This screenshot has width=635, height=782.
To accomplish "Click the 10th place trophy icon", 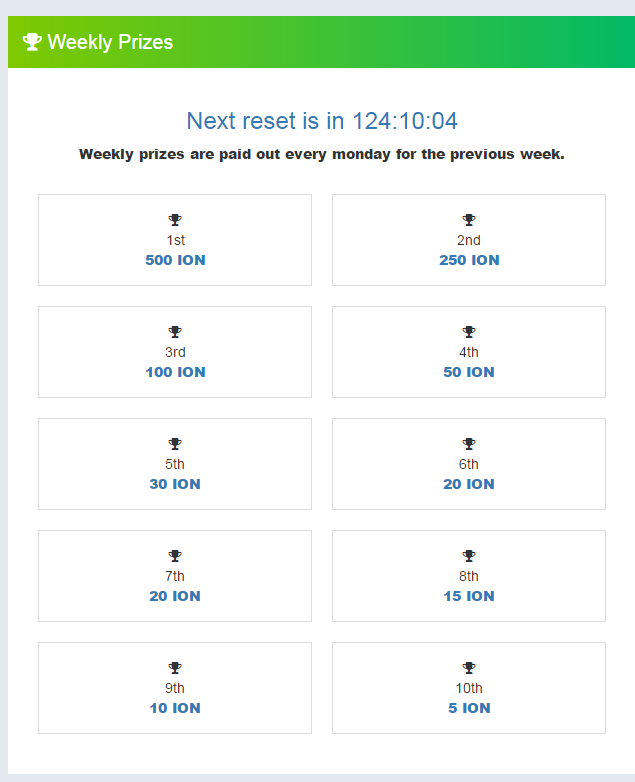I will pyautogui.click(x=469, y=668).
